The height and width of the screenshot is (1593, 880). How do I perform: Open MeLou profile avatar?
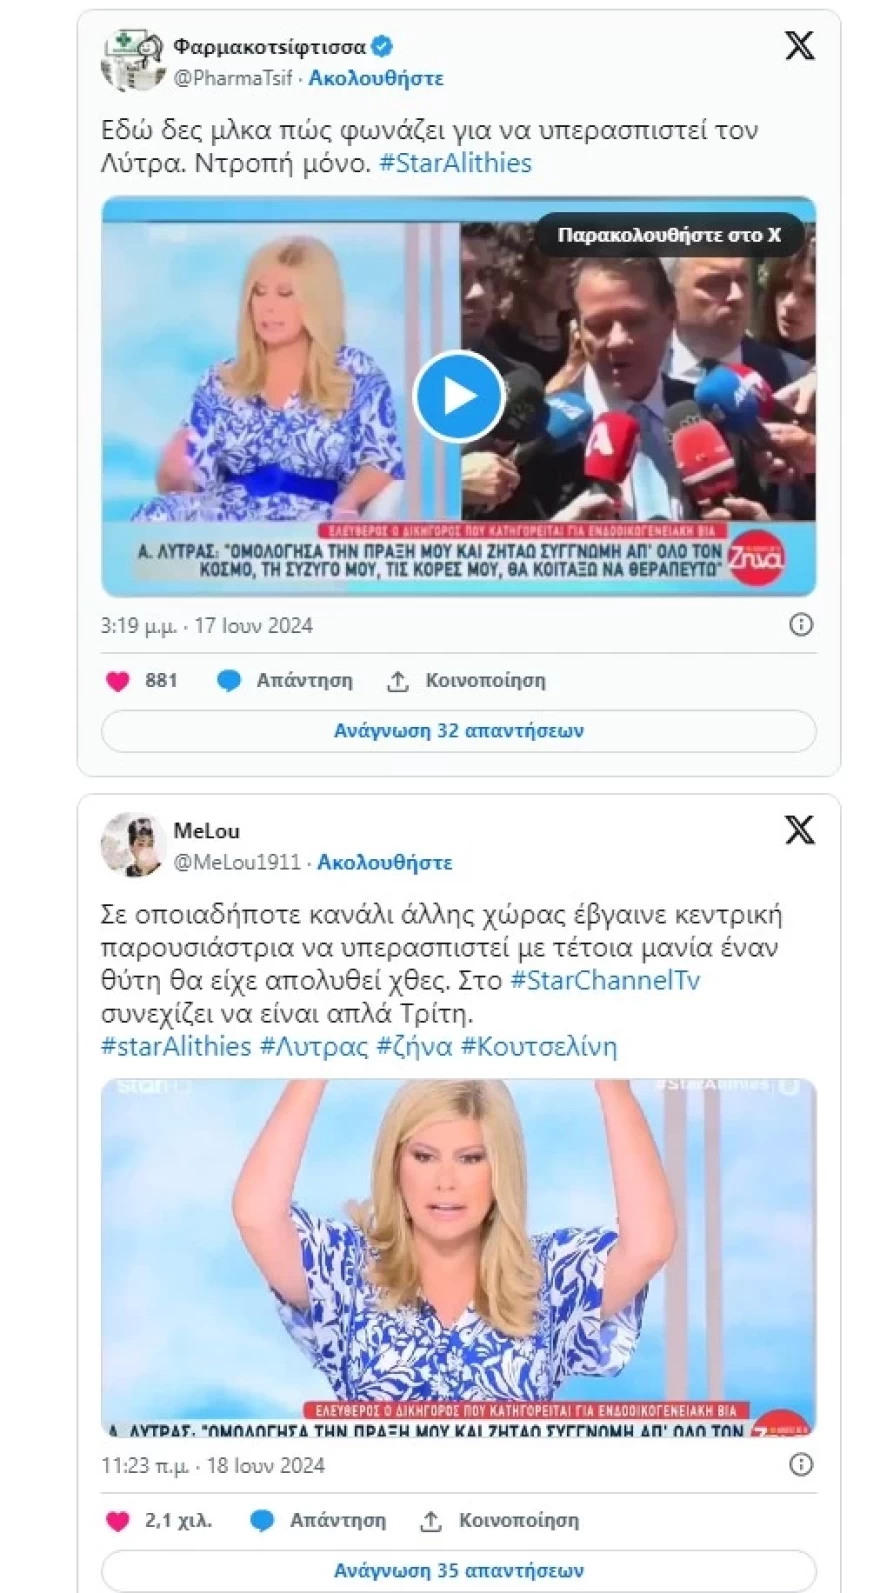click(133, 844)
